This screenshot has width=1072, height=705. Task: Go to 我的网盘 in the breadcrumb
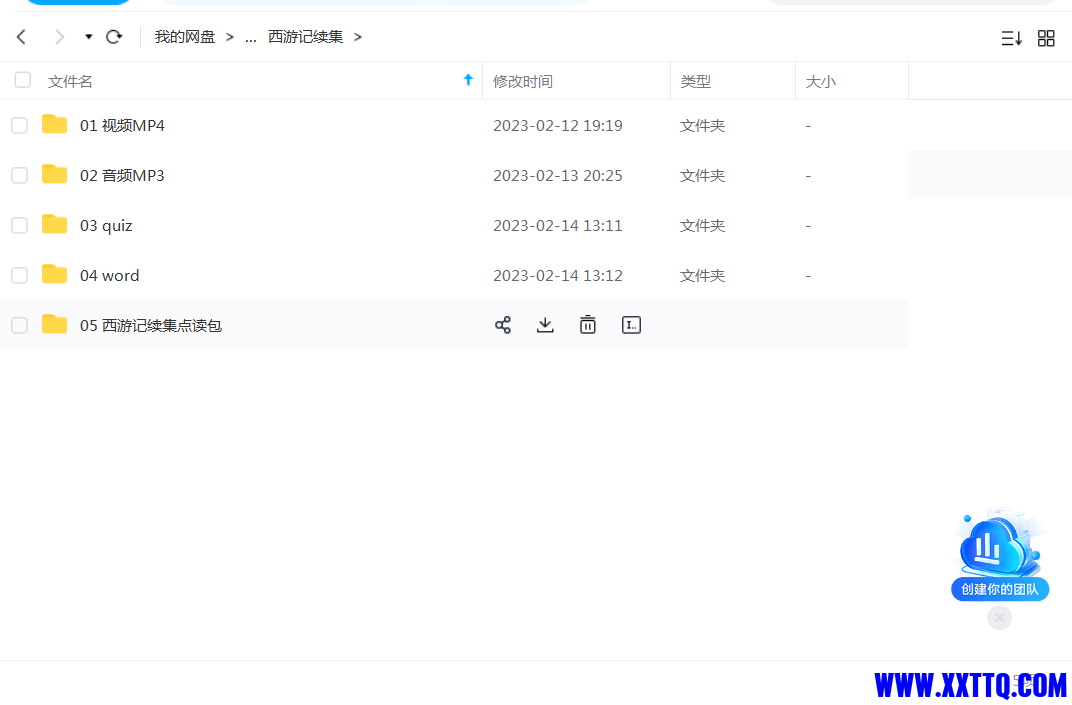(x=185, y=37)
